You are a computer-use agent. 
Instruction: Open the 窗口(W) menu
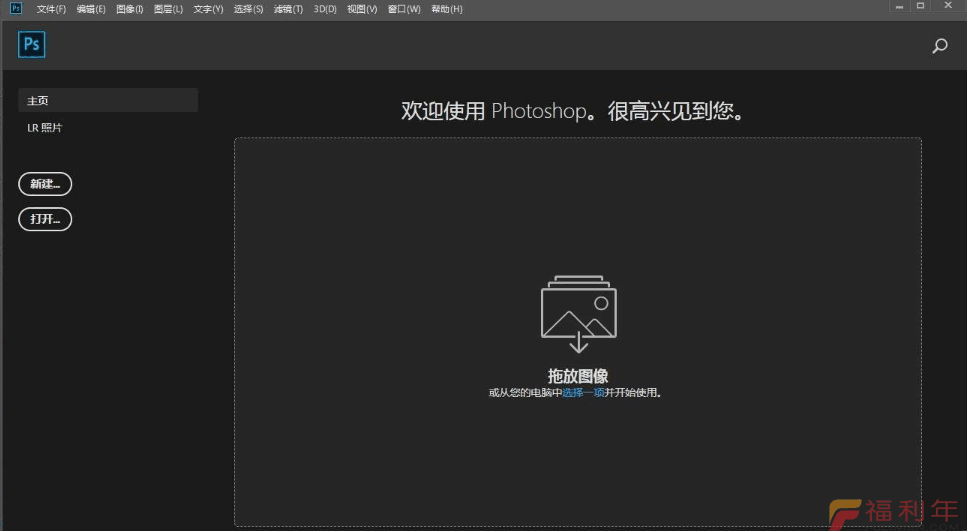pyautogui.click(x=404, y=9)
